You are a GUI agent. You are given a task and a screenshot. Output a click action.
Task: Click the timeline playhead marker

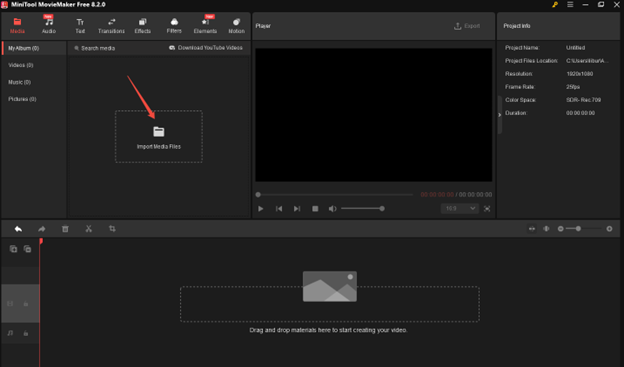(41, 241)
